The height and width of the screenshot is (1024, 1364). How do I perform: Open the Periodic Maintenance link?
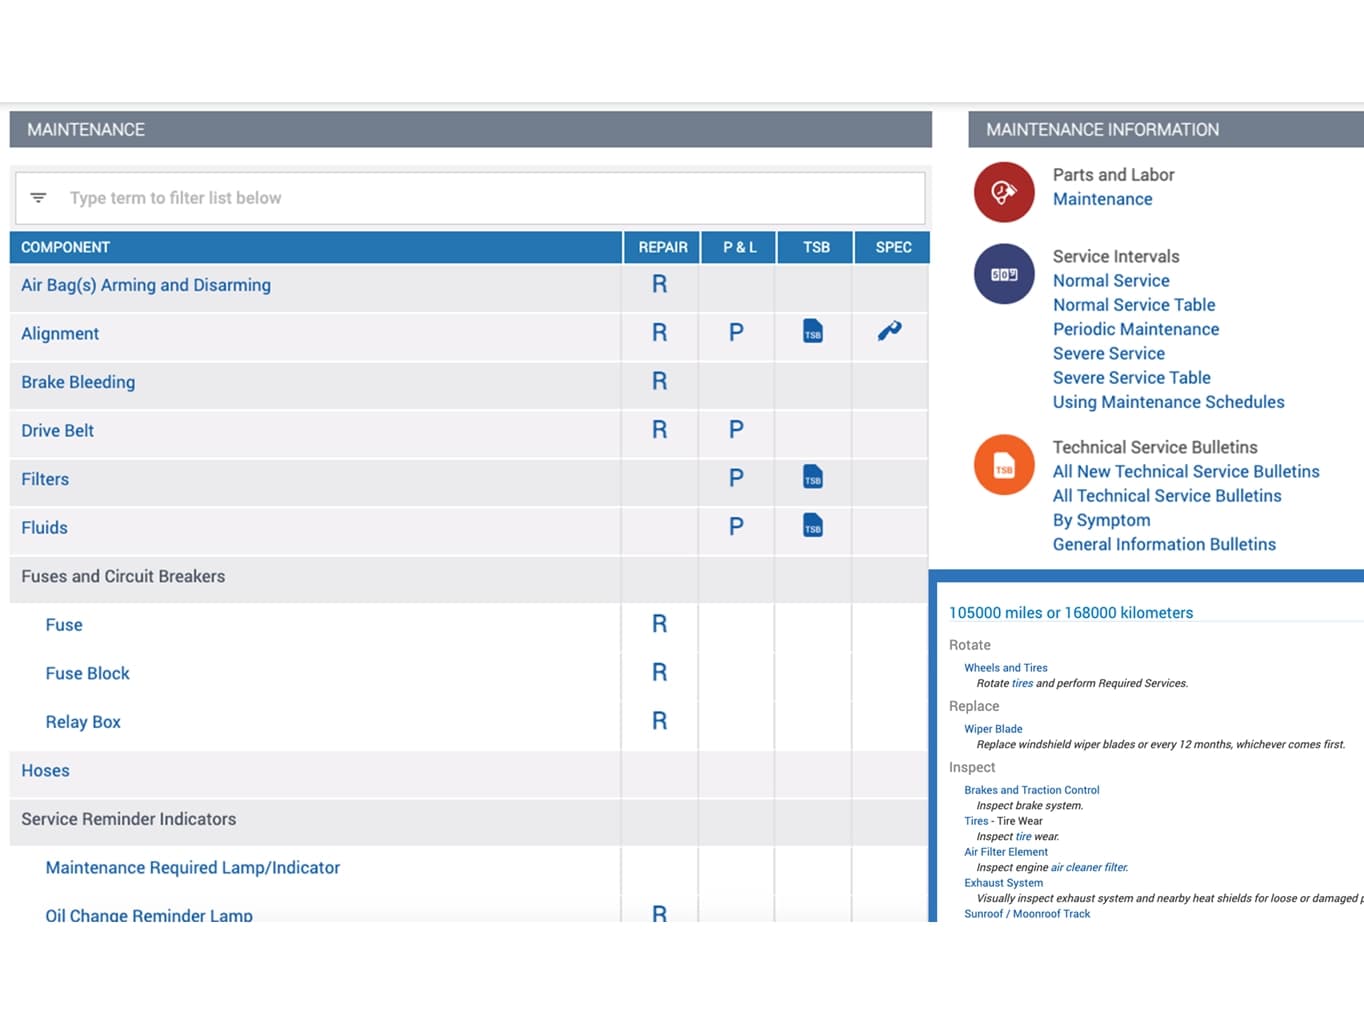tap(1136, 329)
